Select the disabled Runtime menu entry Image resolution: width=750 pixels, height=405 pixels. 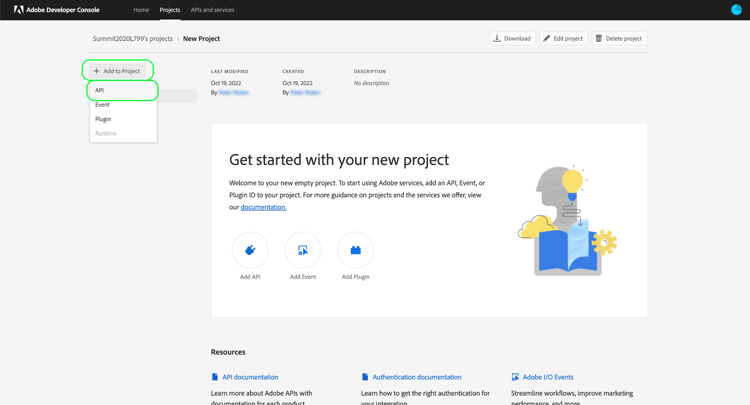[x=123, y=133]
